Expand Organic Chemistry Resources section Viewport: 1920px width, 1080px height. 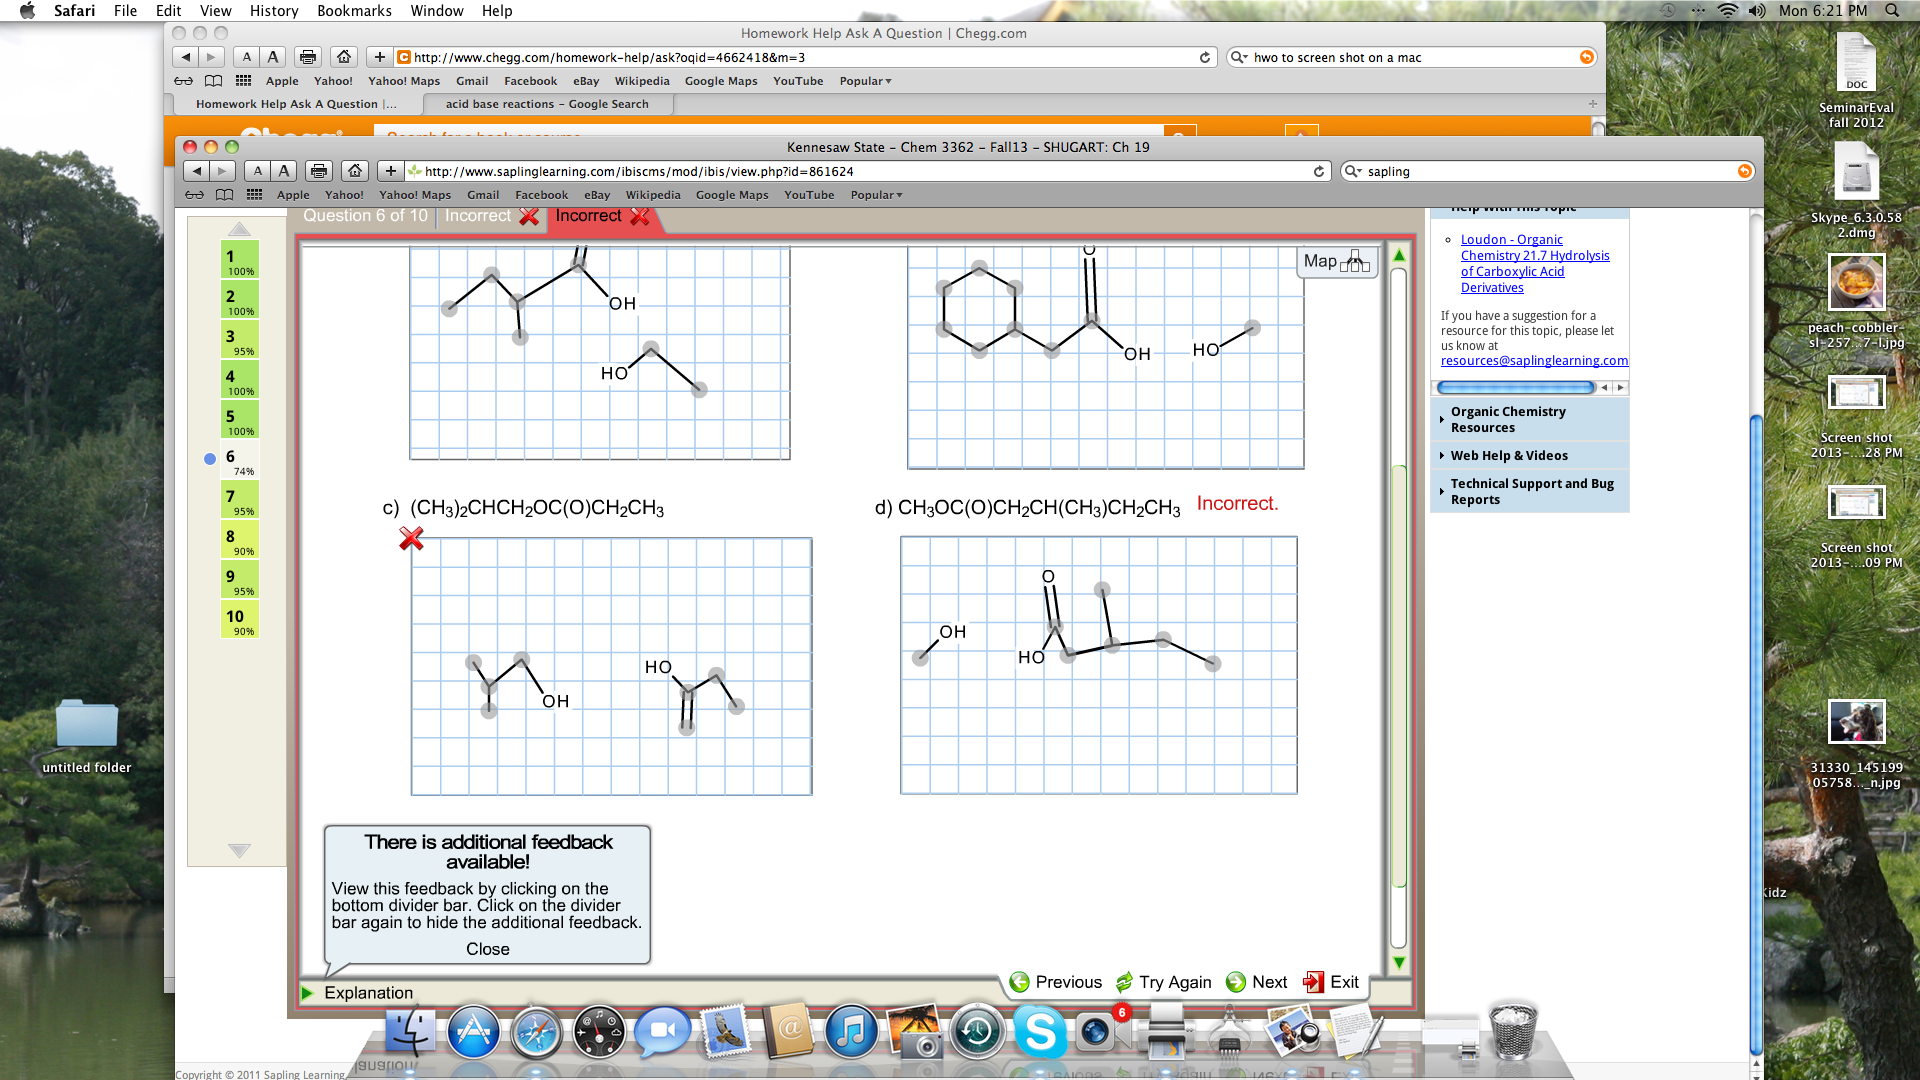tap(1529, 419)
